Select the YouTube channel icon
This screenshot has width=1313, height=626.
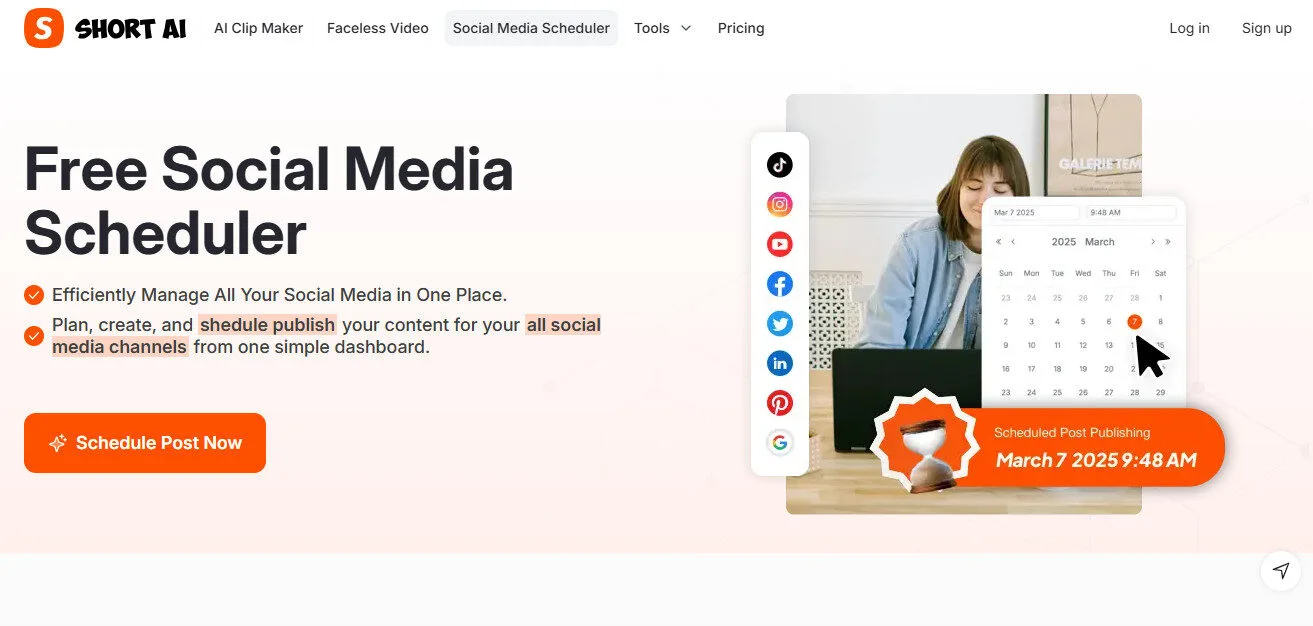click(780, 243)
